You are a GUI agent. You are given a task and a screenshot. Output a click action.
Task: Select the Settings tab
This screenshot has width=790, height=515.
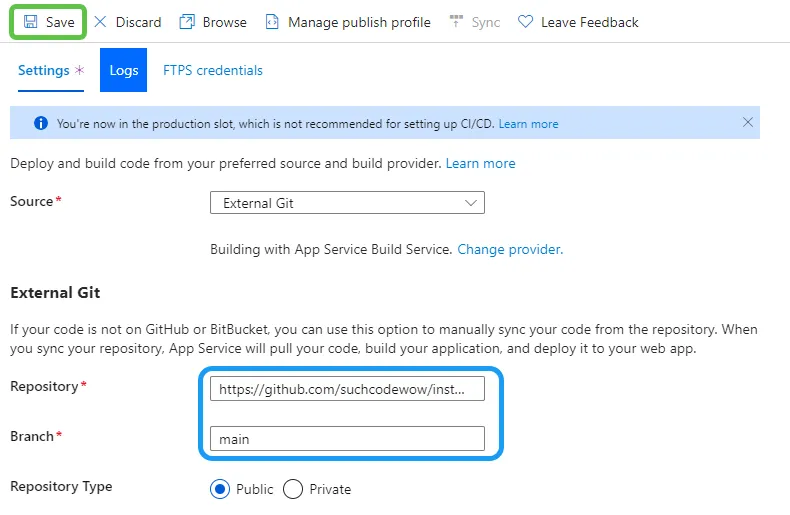pyautogui.click(x=44, y=71)
